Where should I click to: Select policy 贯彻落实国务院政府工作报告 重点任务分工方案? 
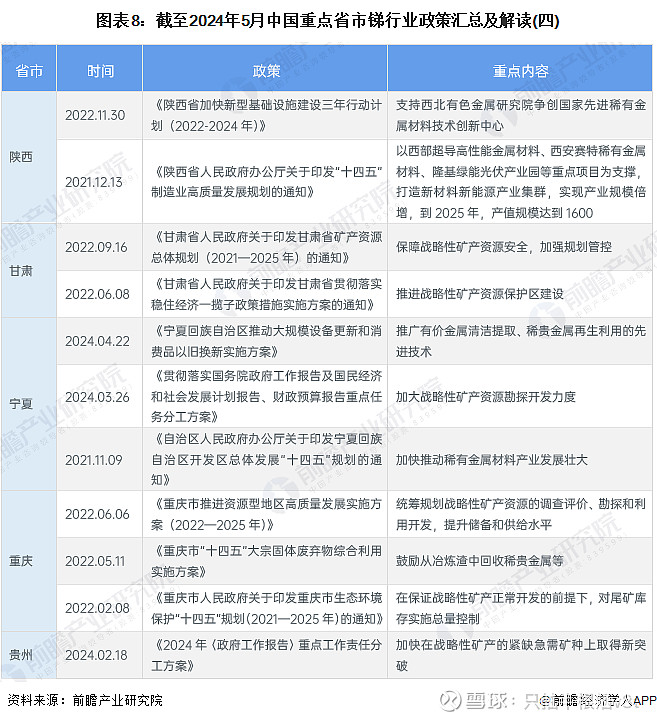267,397
